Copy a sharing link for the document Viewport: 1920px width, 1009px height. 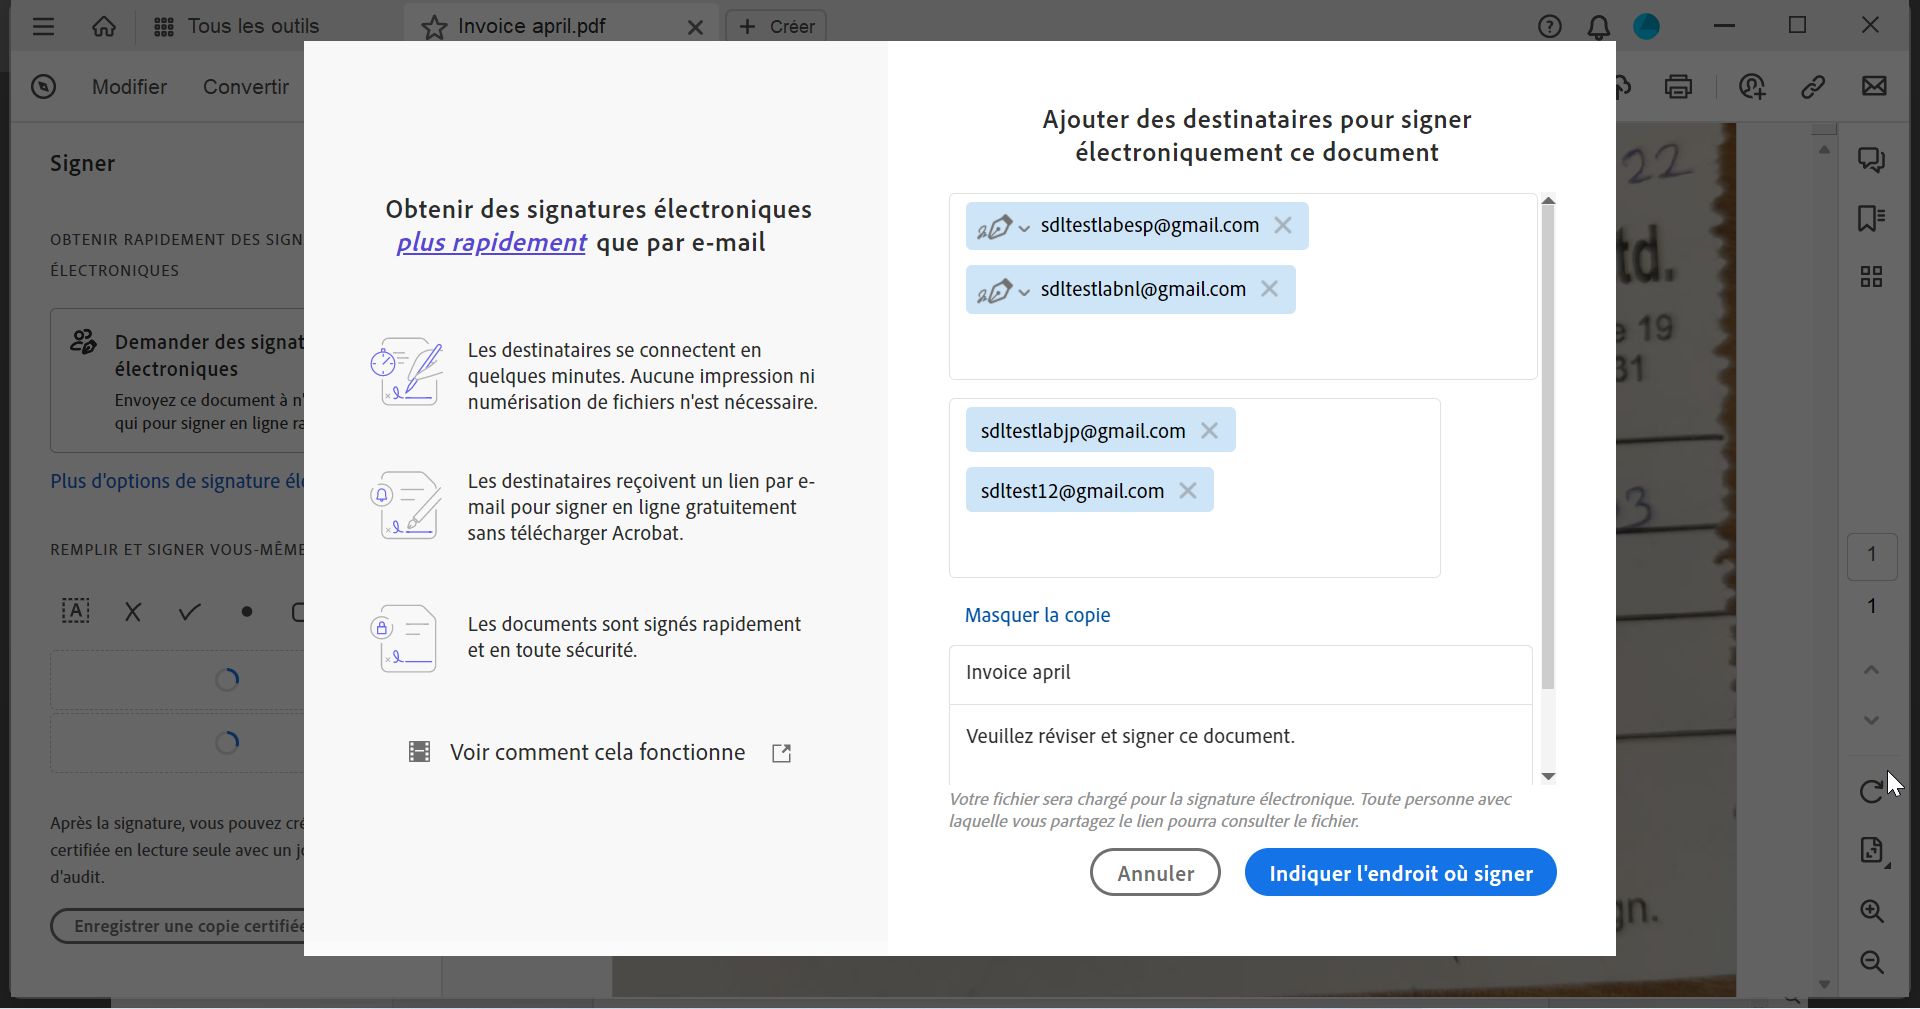1813,87
